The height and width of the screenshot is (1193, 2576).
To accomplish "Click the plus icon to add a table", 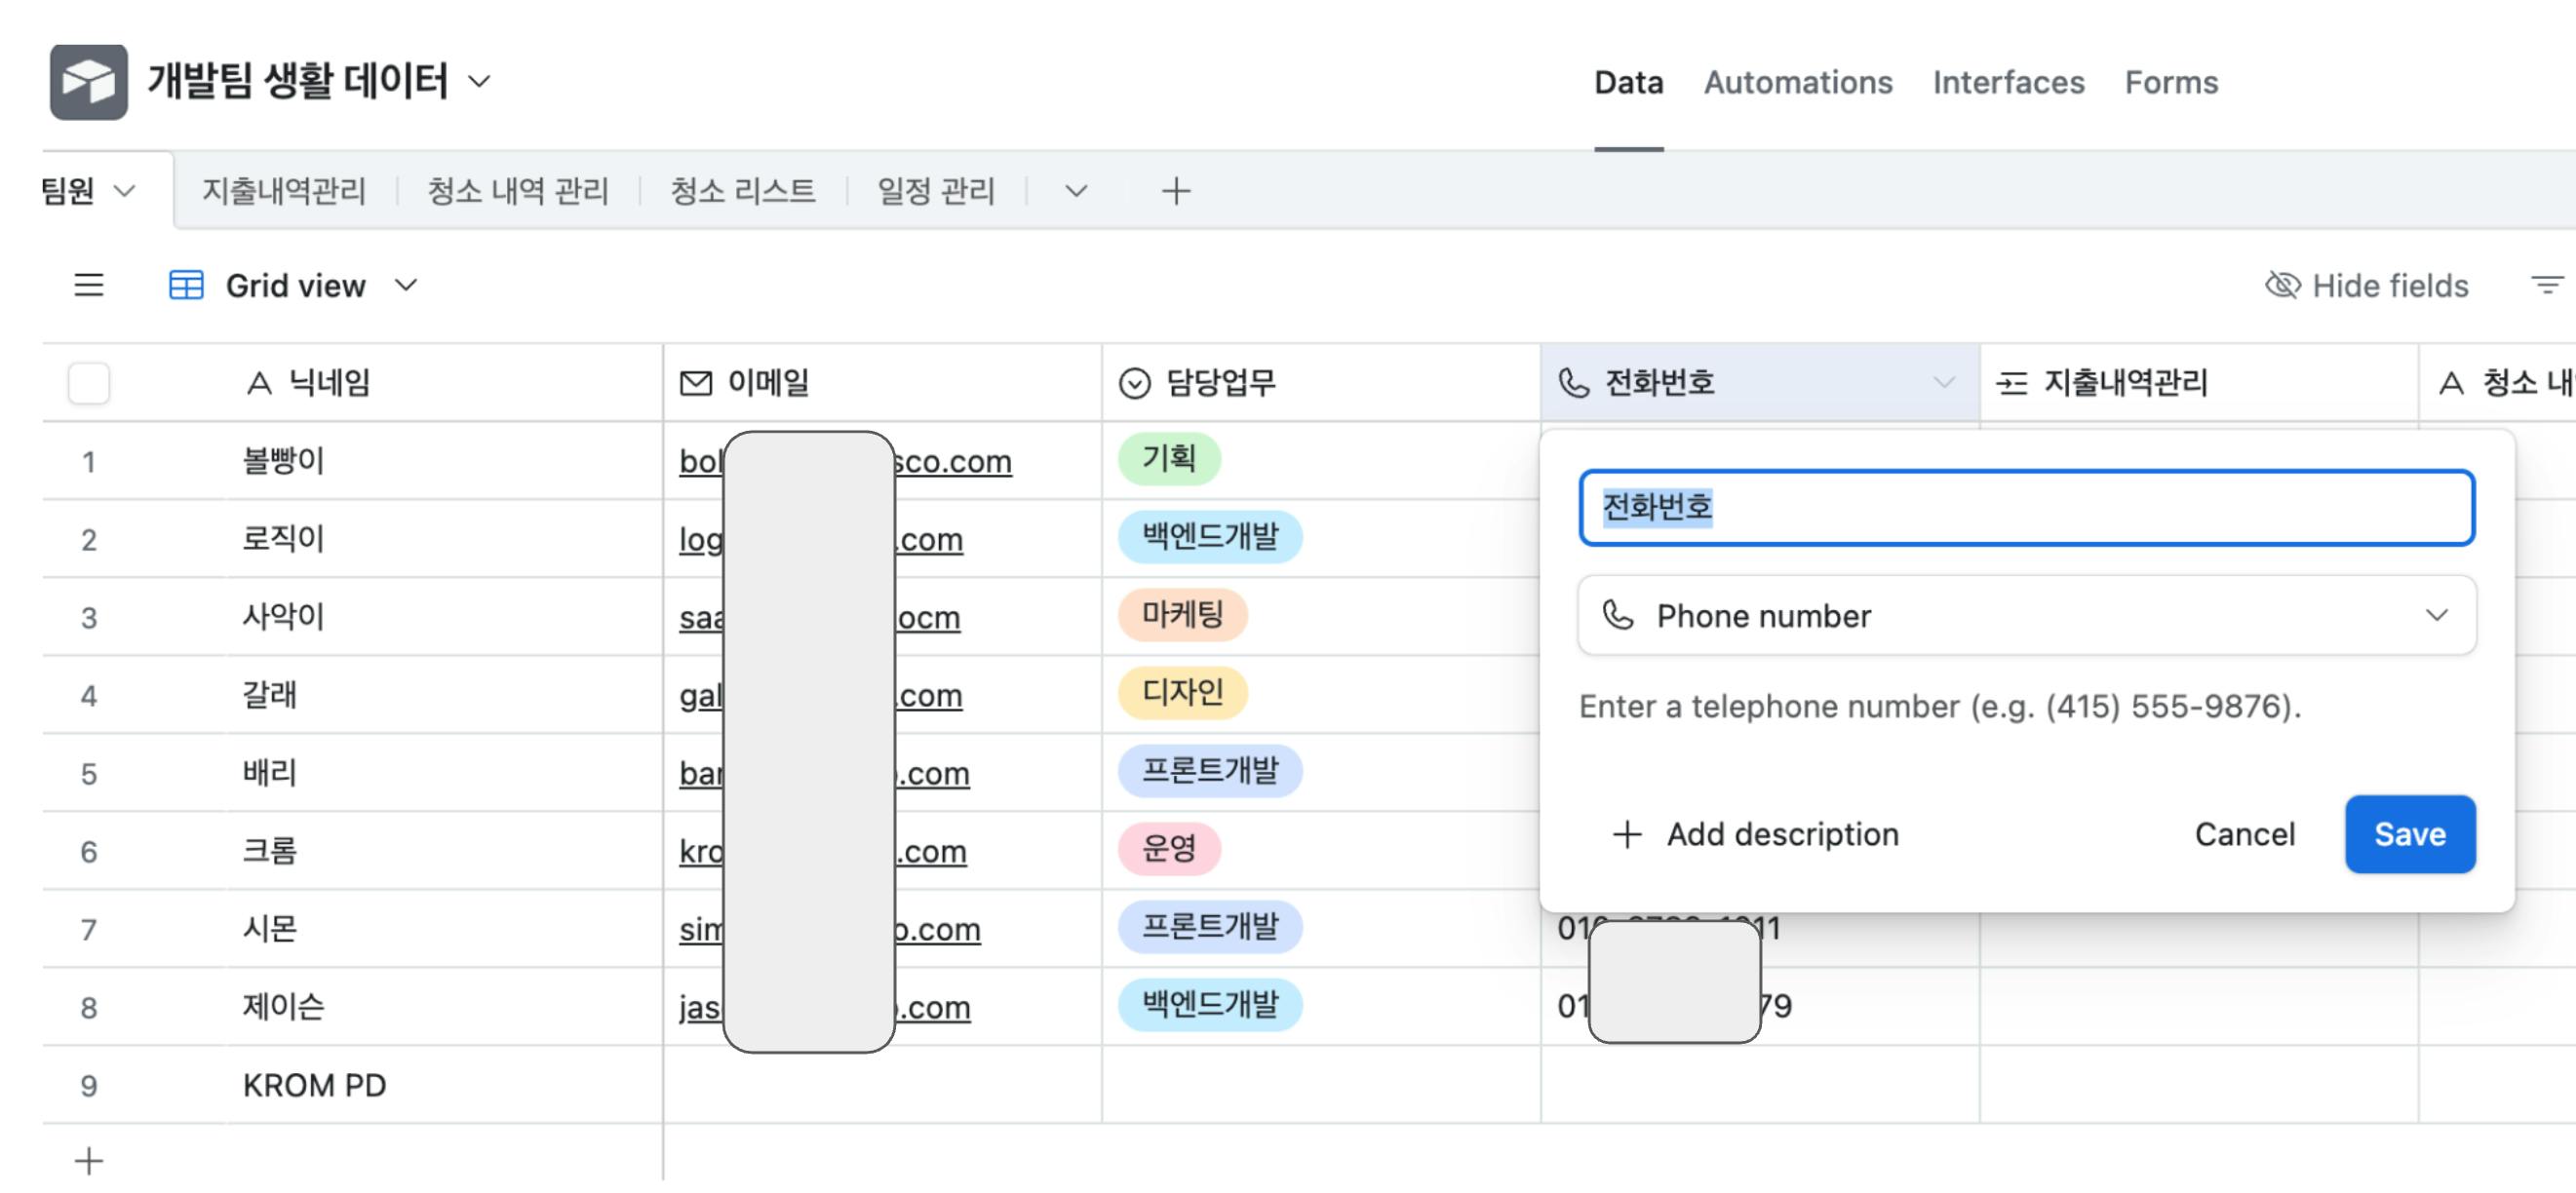I will coord(1176,191).
